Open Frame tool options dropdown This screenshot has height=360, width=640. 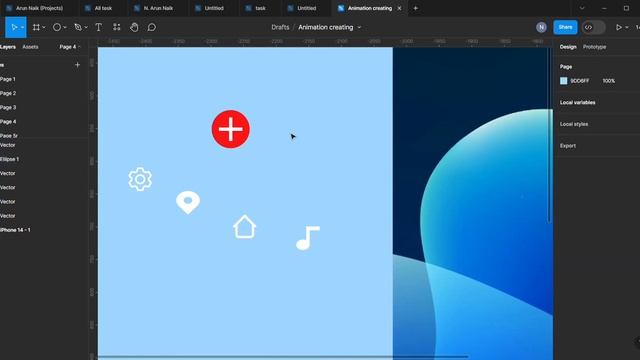tap(44, 27)
